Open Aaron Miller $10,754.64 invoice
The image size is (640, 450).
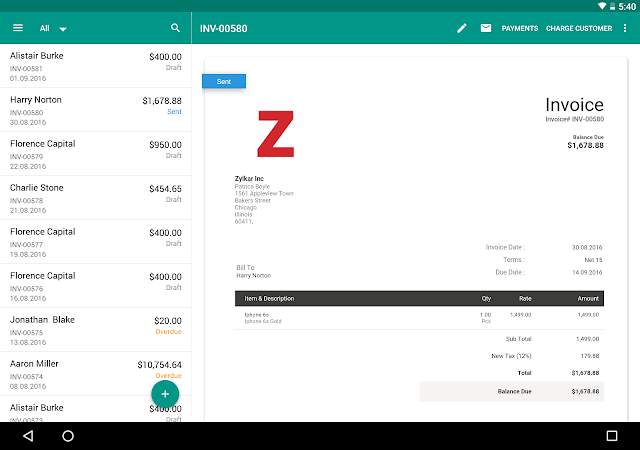point(96,373)
